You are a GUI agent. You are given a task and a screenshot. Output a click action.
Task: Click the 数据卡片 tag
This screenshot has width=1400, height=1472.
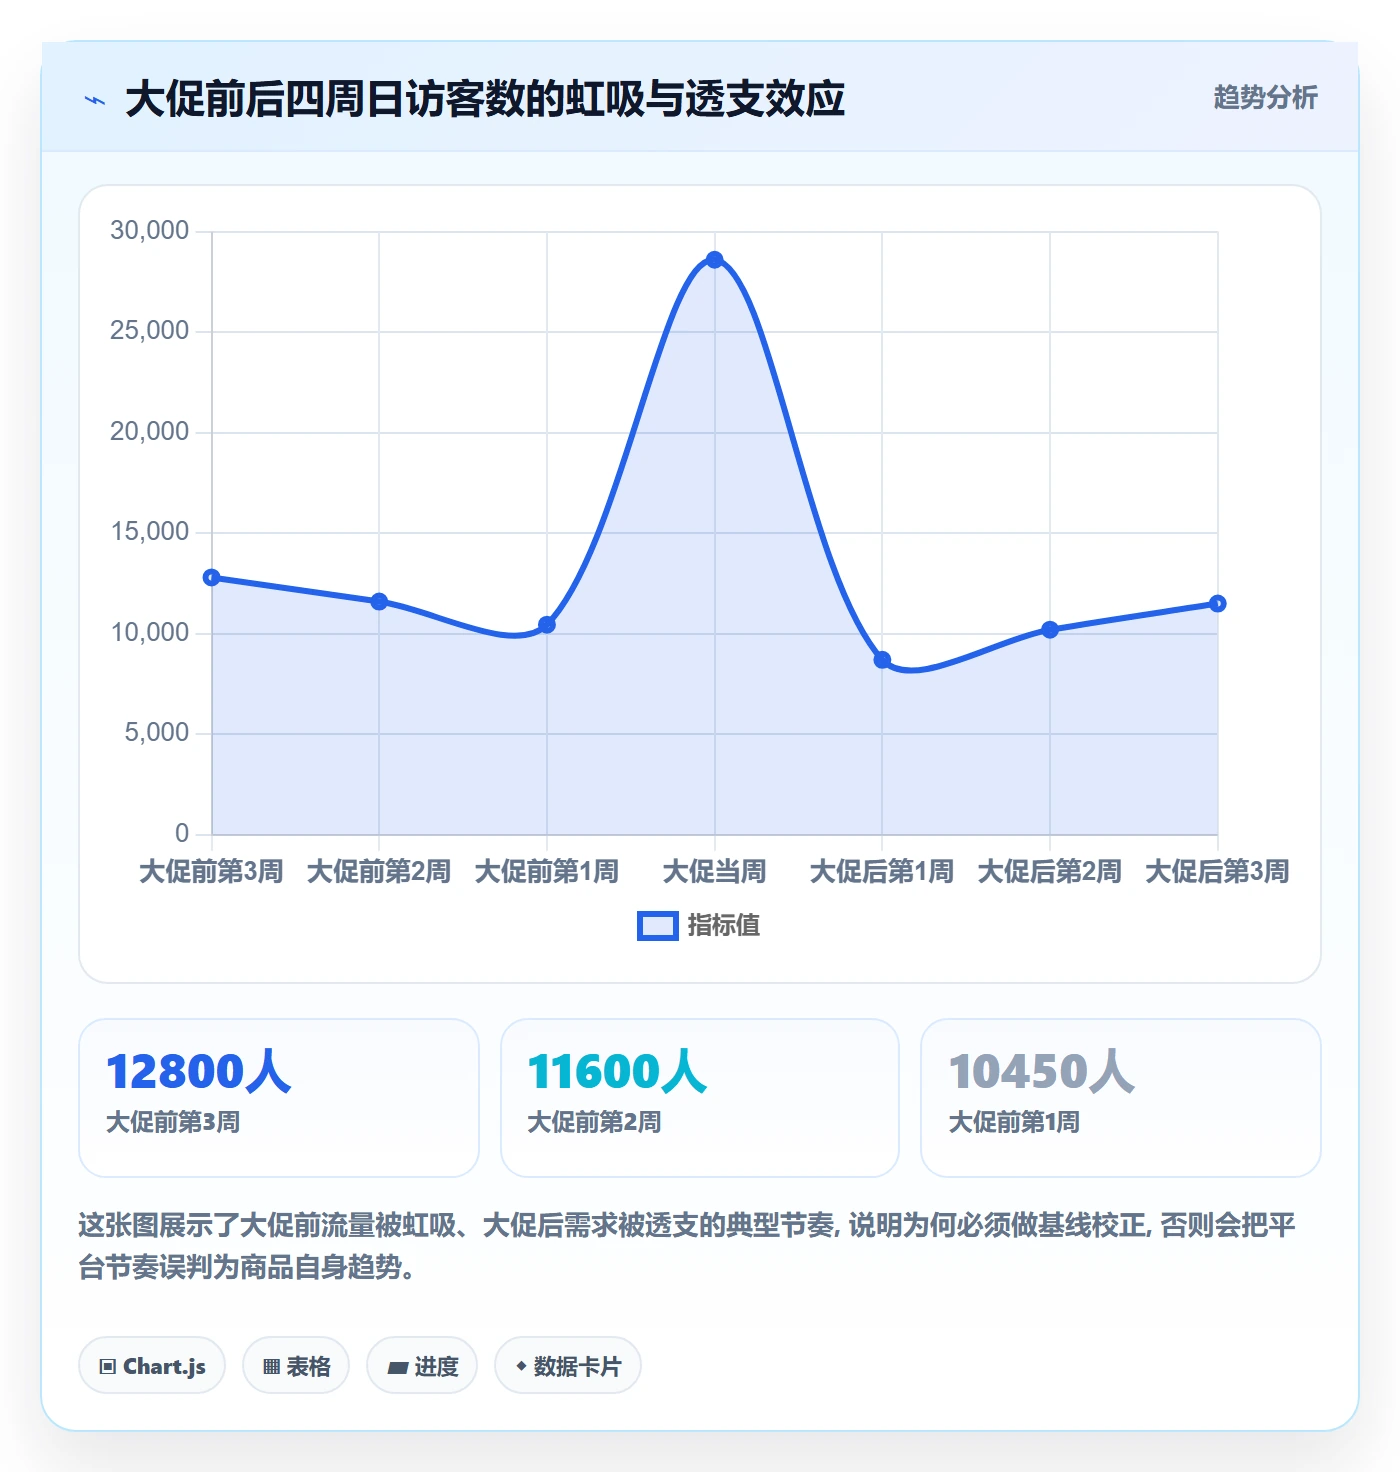point(568,1365)
